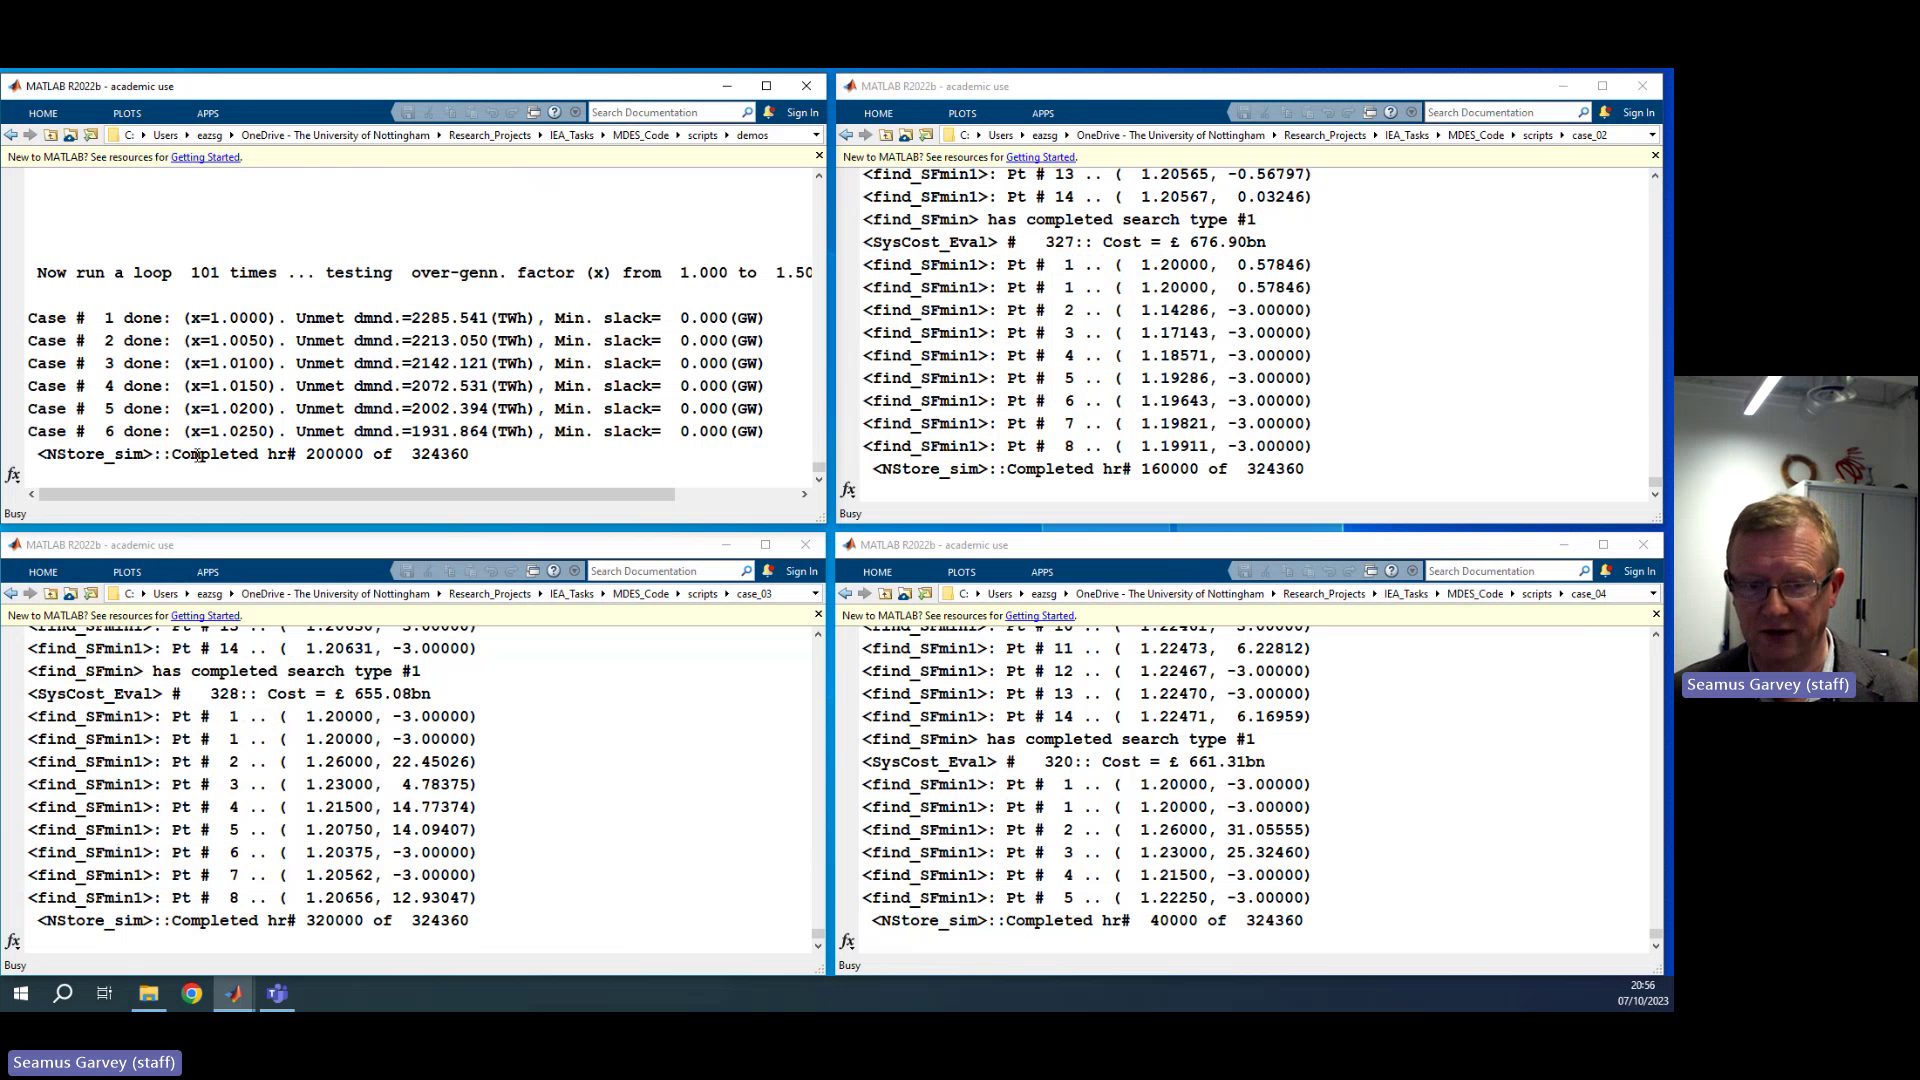Viewport: 1920px width, 1080px height.
Task: Click Back arrow in demos MATLAB window
Action: point(10,135)
